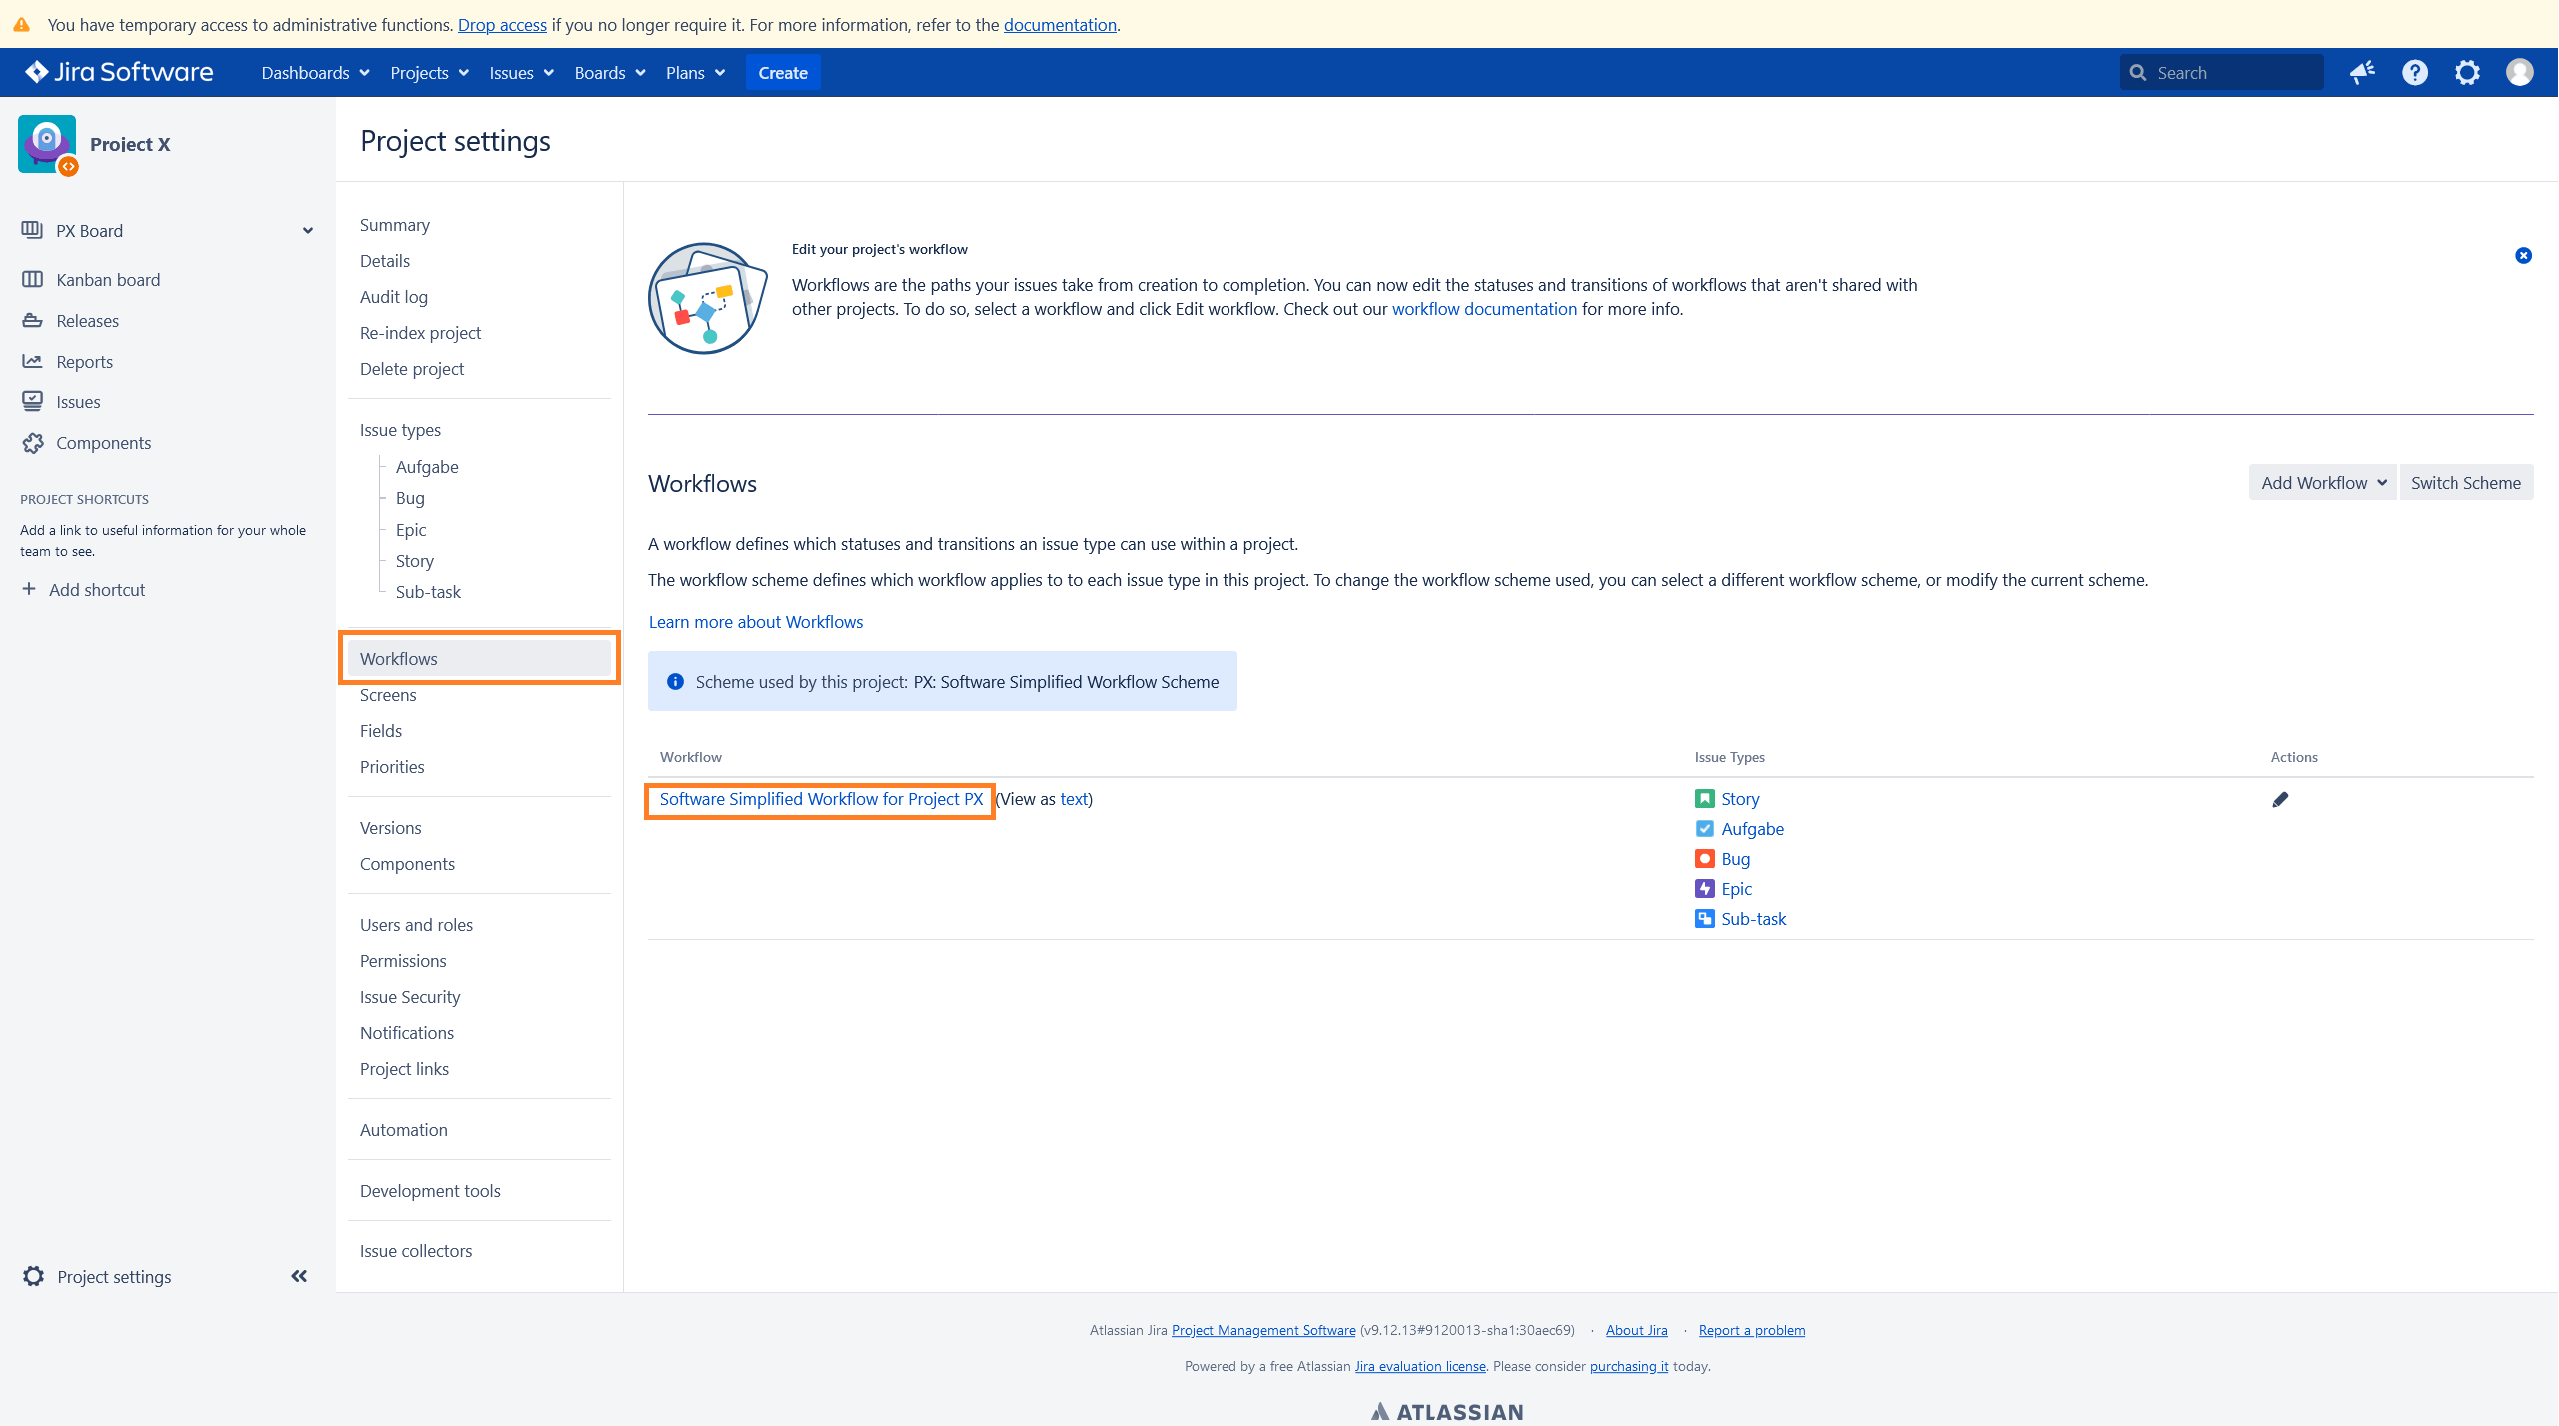The image size is (2559, 1426).
Task: Select Sub-task under Issue types tree
Action: coord(428,592)
